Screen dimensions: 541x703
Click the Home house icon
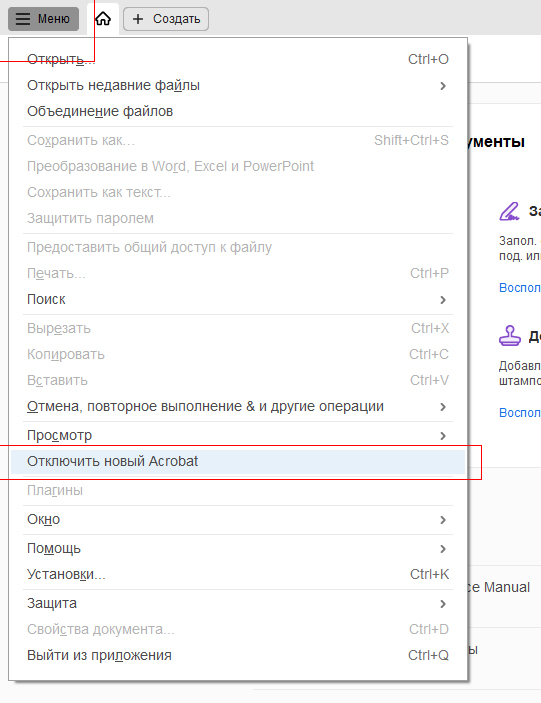(x=103, y=18)
